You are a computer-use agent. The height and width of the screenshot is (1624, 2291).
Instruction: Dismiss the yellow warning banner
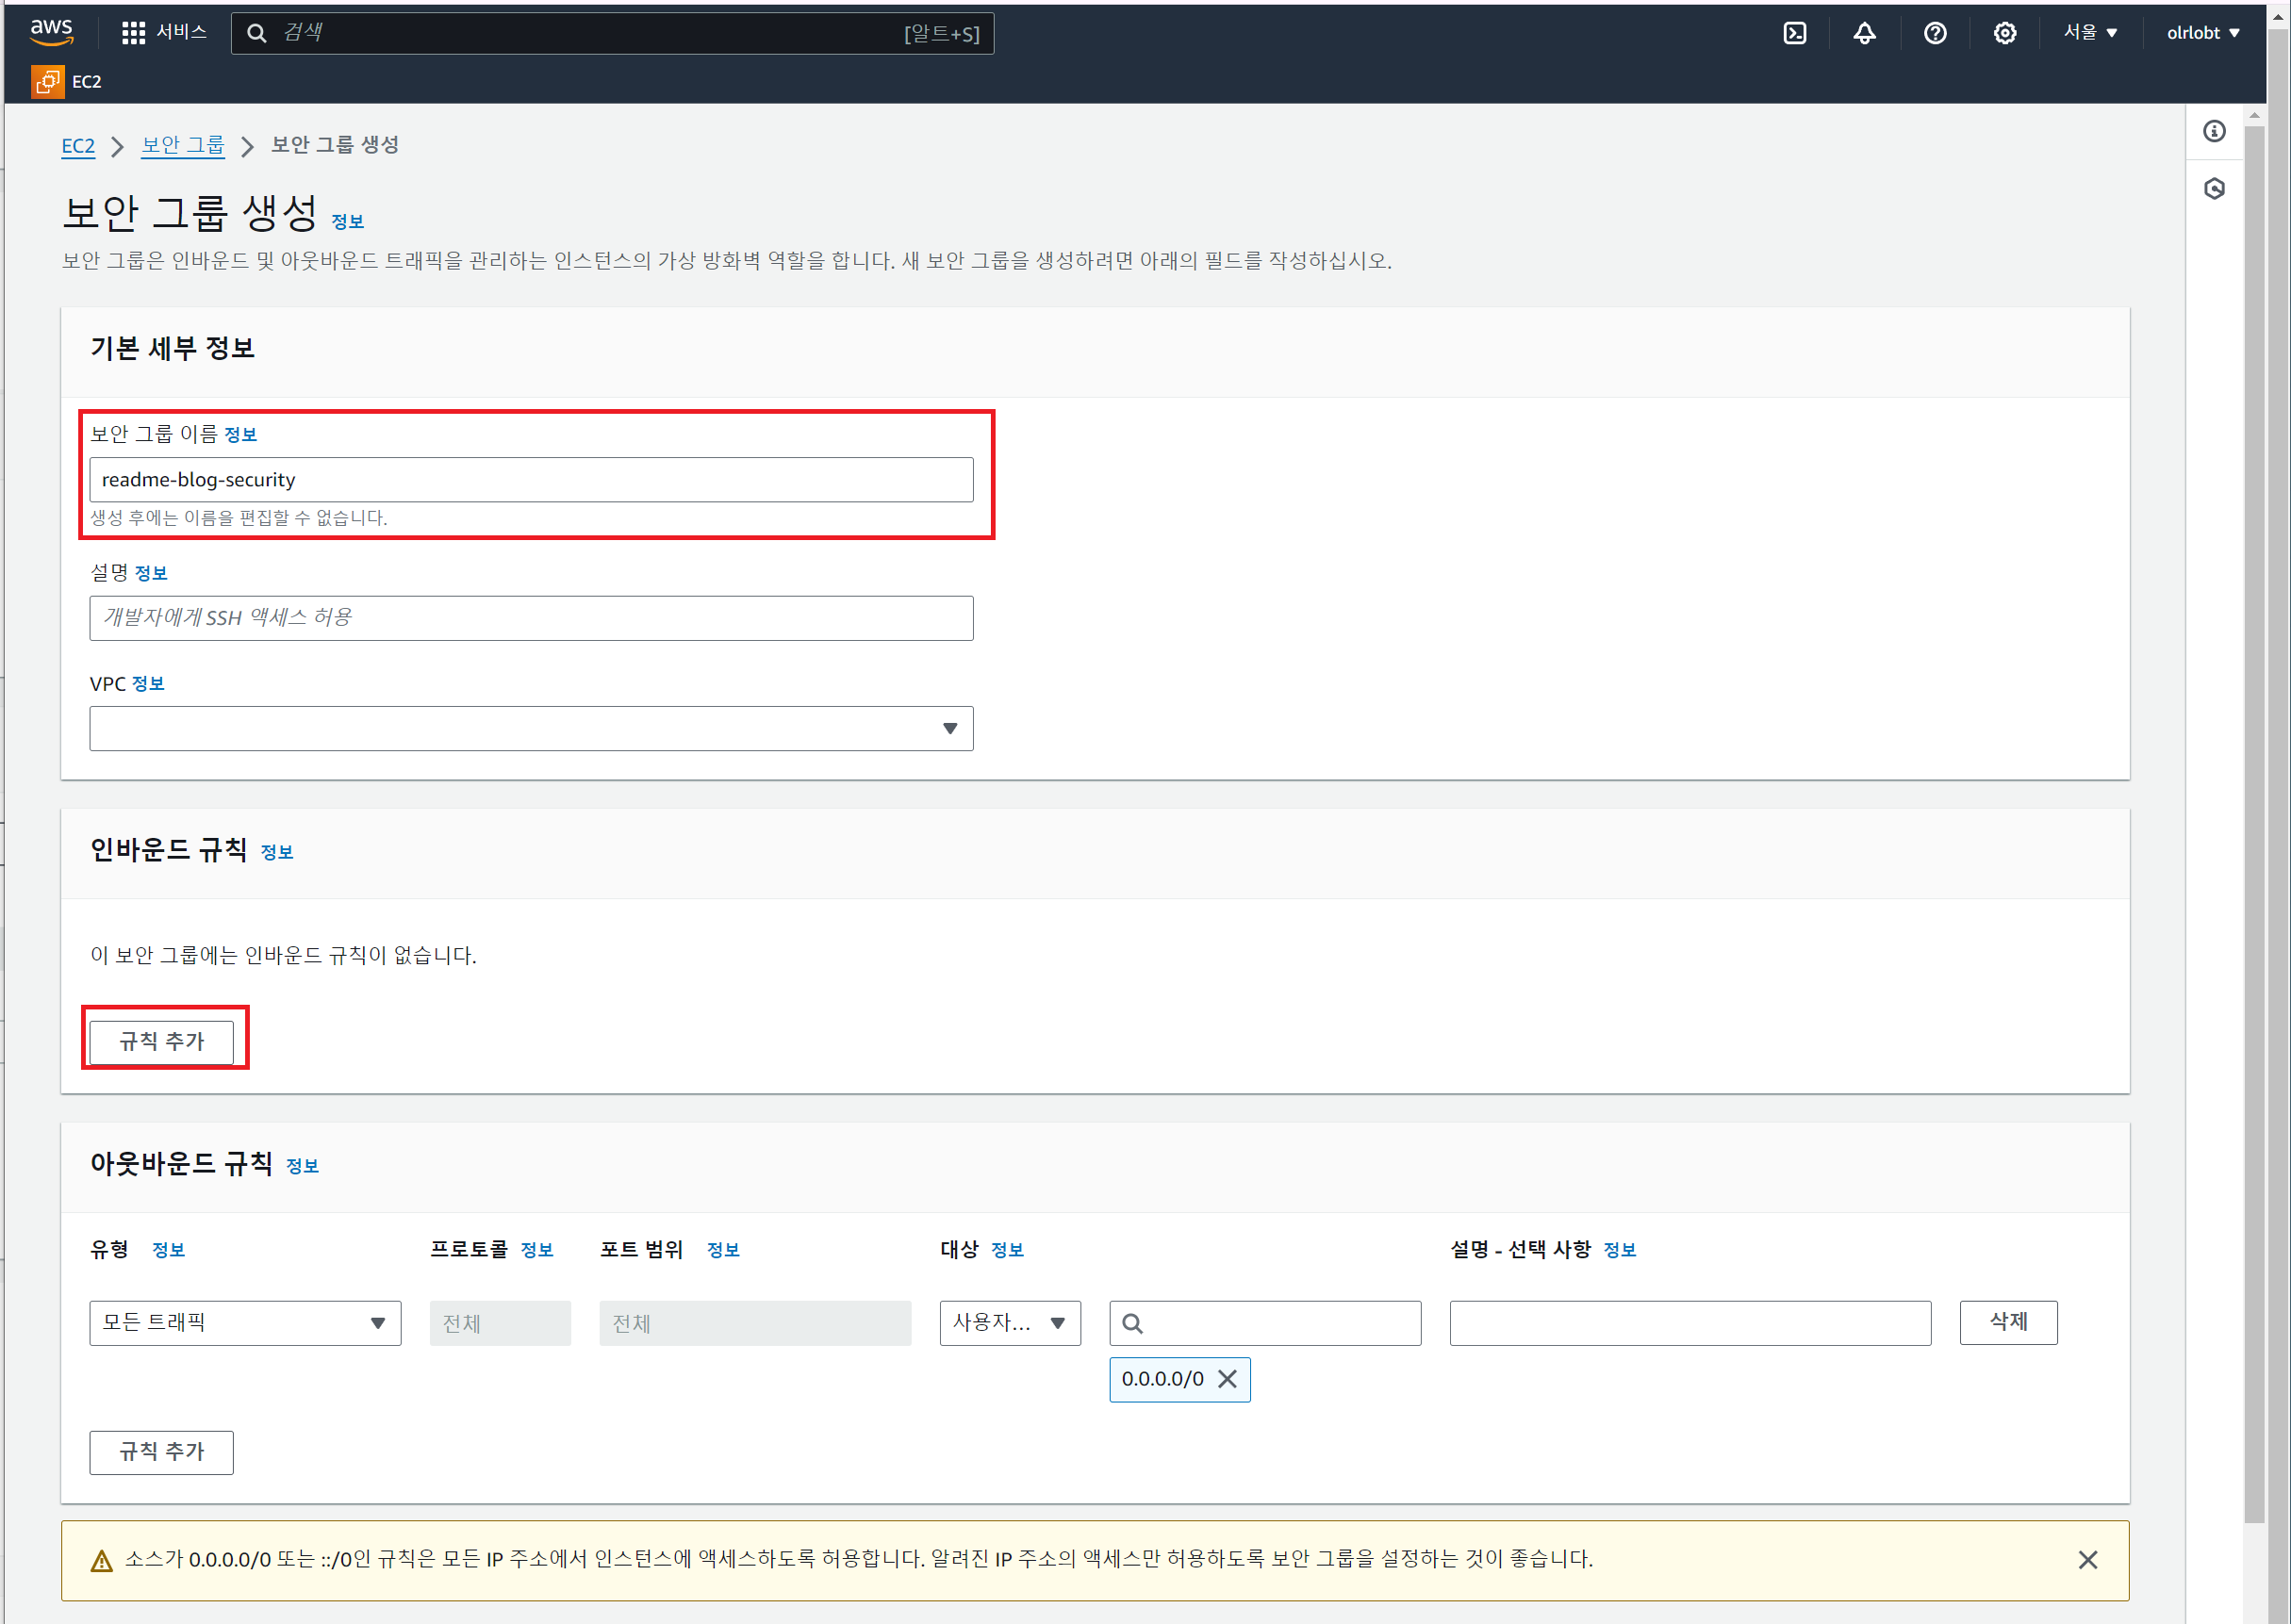tap(2087, 1559)
